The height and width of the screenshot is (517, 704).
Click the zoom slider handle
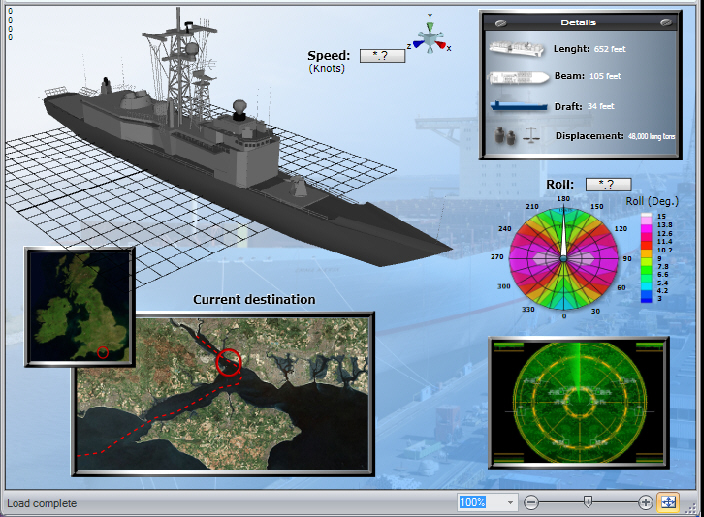[588, 502]
